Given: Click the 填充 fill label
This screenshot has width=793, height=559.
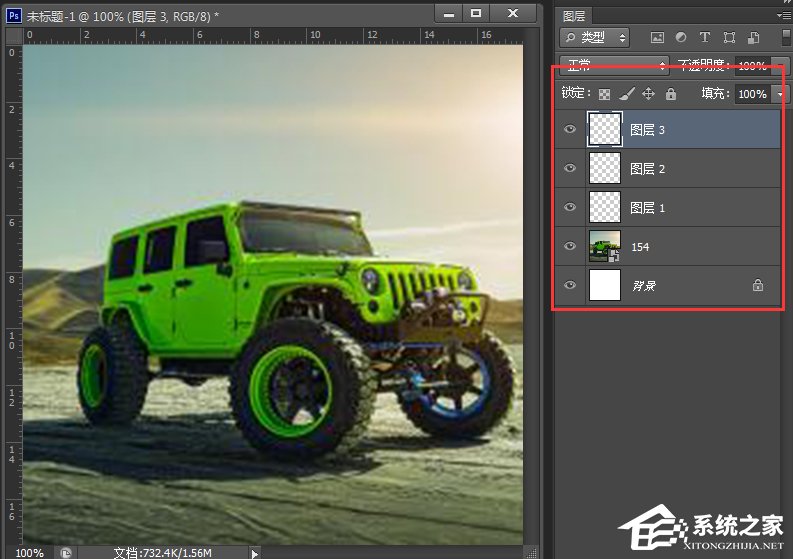Looking at the screenshot, I should [715, 93].
